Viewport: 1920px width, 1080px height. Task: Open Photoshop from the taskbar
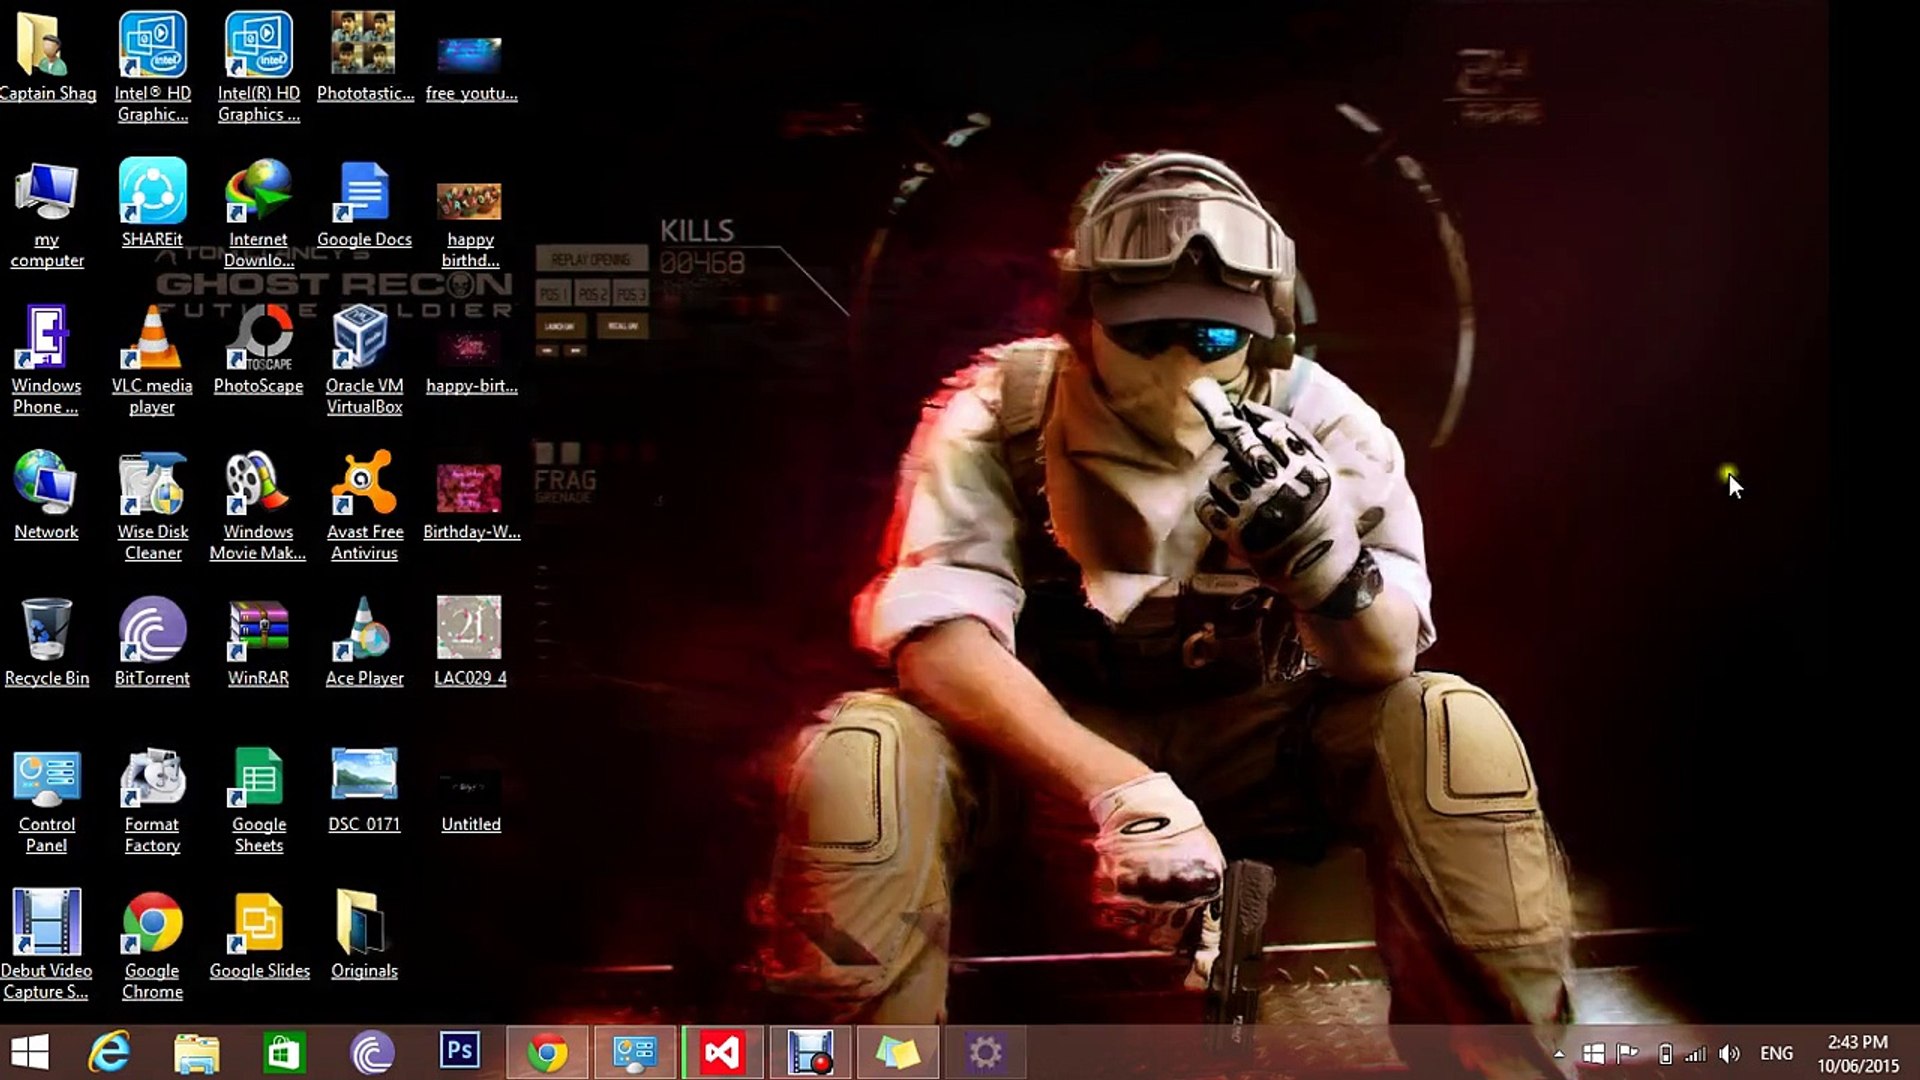pyautogui.click(x=459, y=1052)
